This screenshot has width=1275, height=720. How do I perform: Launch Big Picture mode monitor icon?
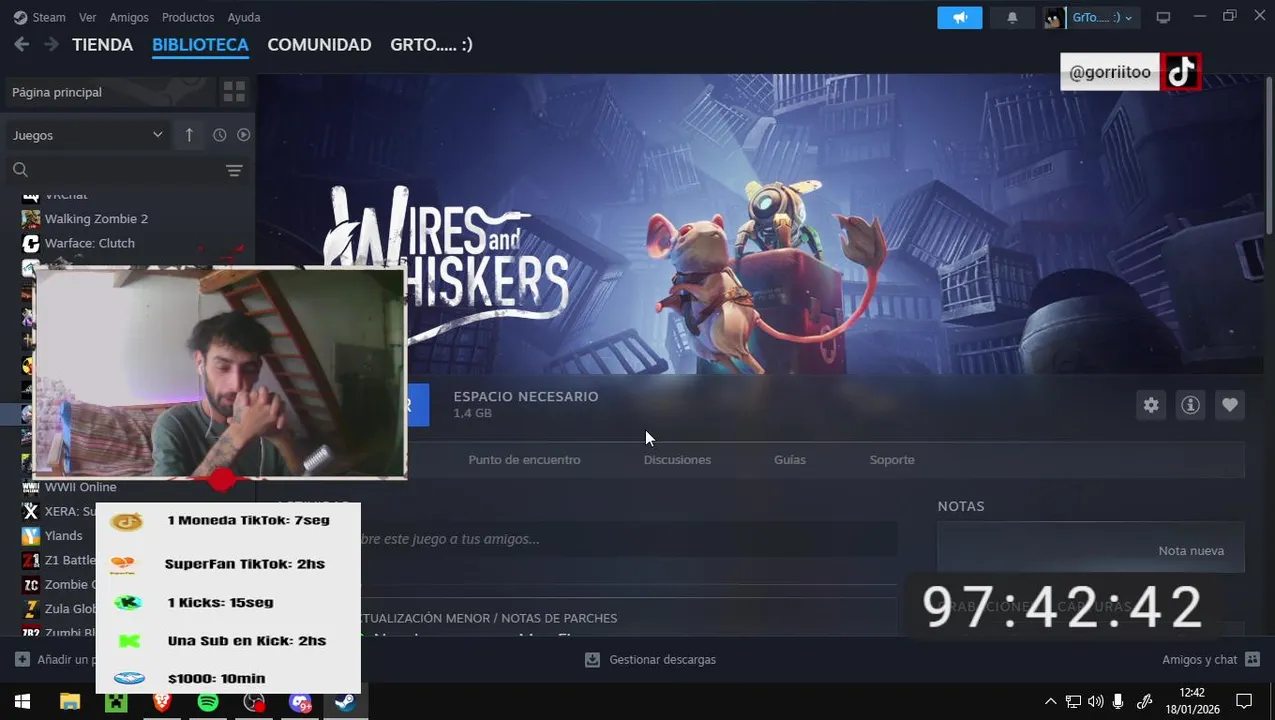[x=1163, y=18]
